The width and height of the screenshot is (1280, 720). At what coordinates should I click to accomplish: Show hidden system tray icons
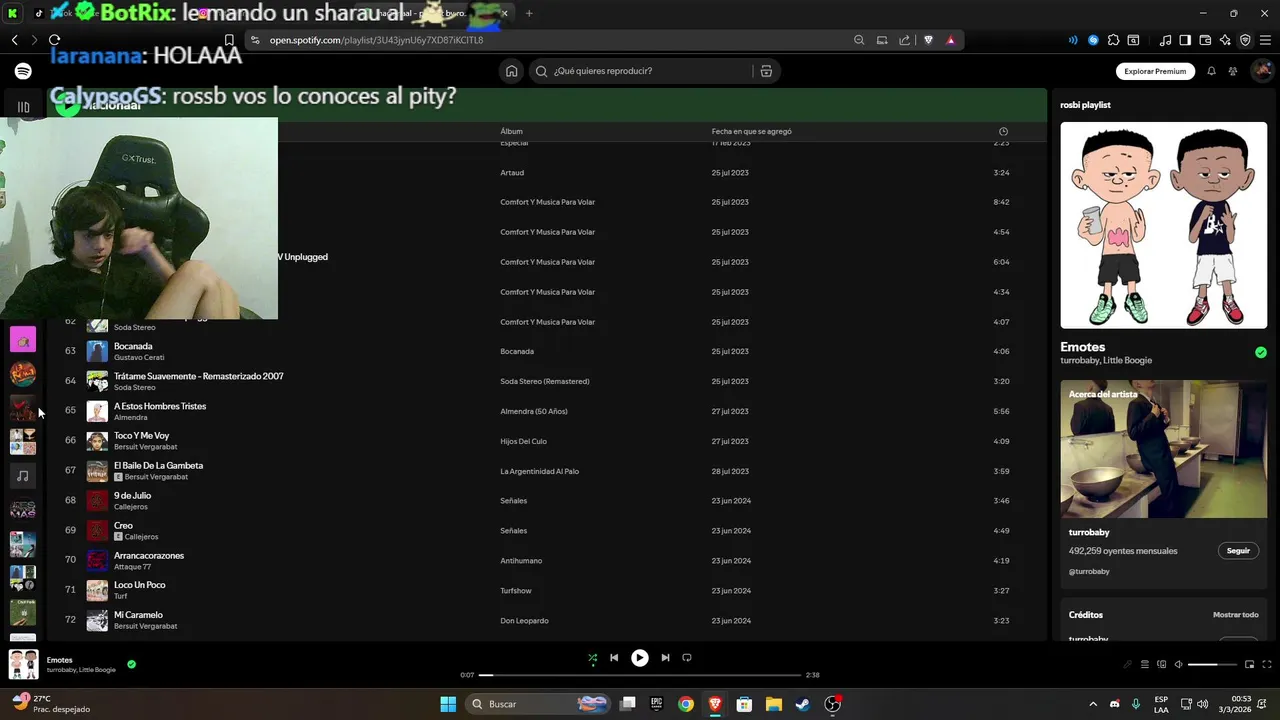click(1092, 704)
